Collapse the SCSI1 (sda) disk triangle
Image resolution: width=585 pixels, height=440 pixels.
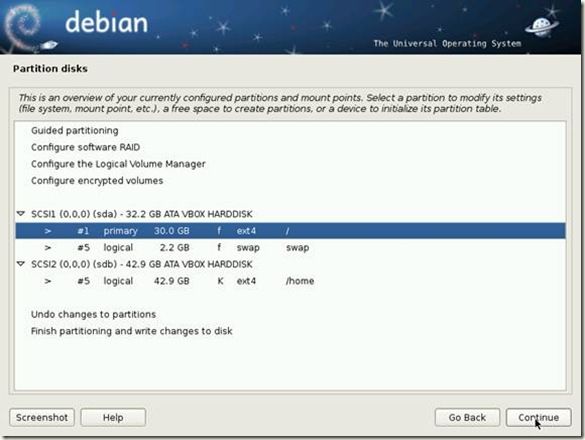click(x=21, y=214)
